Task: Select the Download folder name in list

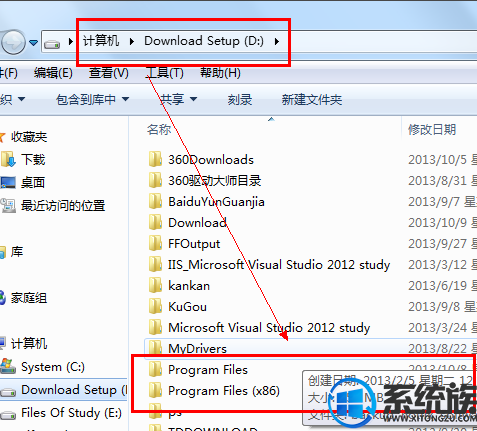Action: point(198,223)
